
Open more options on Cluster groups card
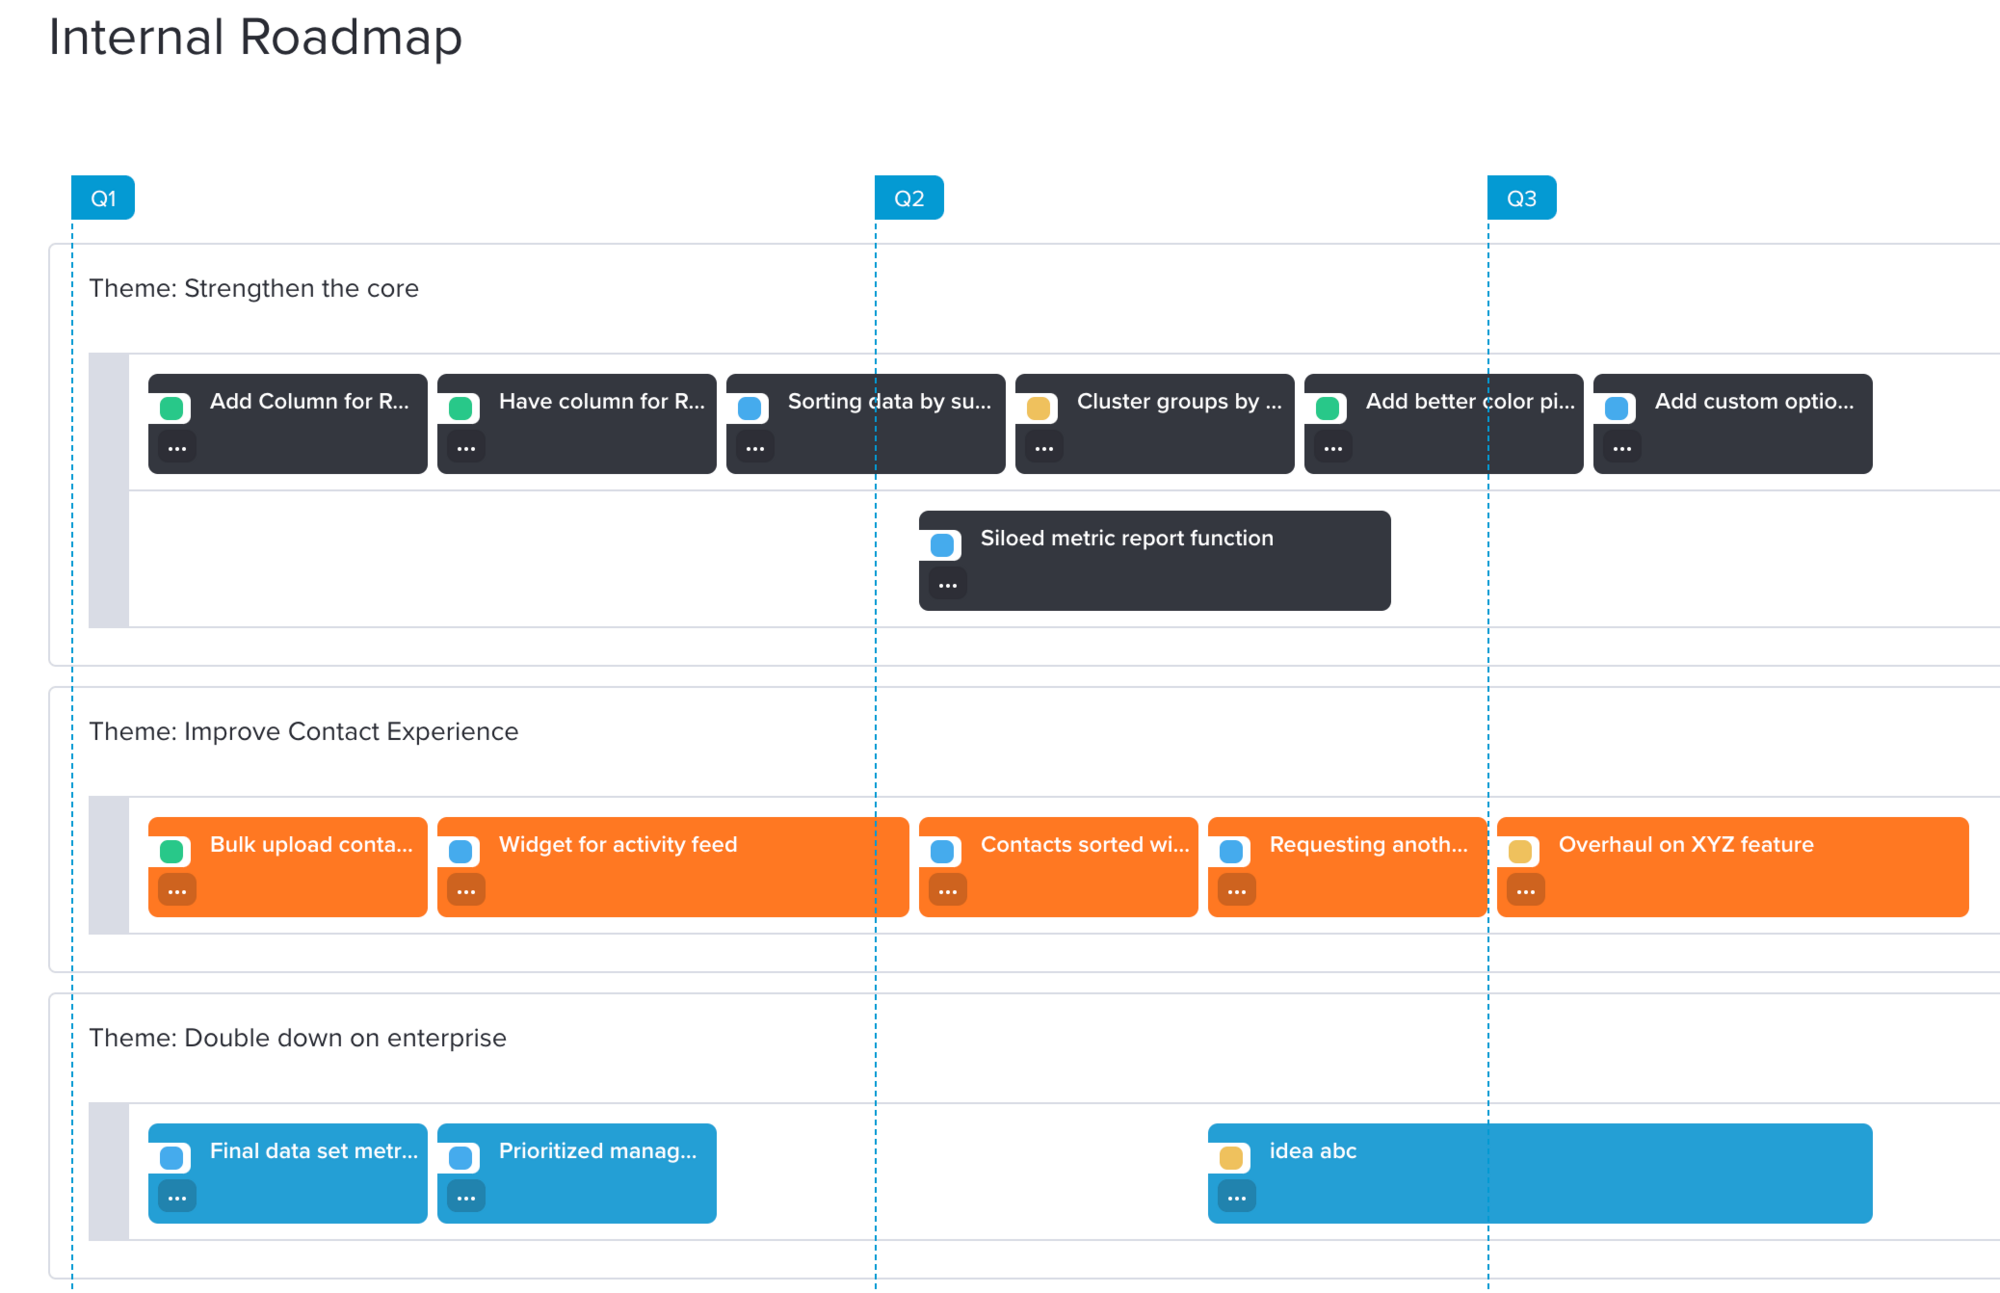1044,448
